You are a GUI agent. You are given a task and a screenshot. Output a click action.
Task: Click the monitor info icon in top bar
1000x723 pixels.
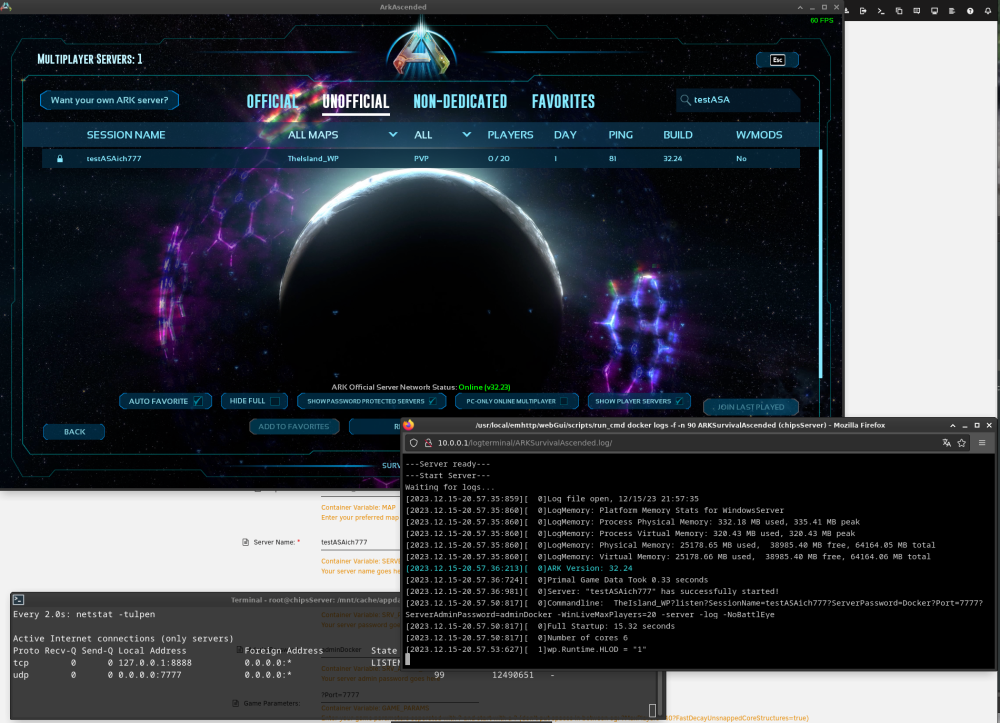(934, 11)
